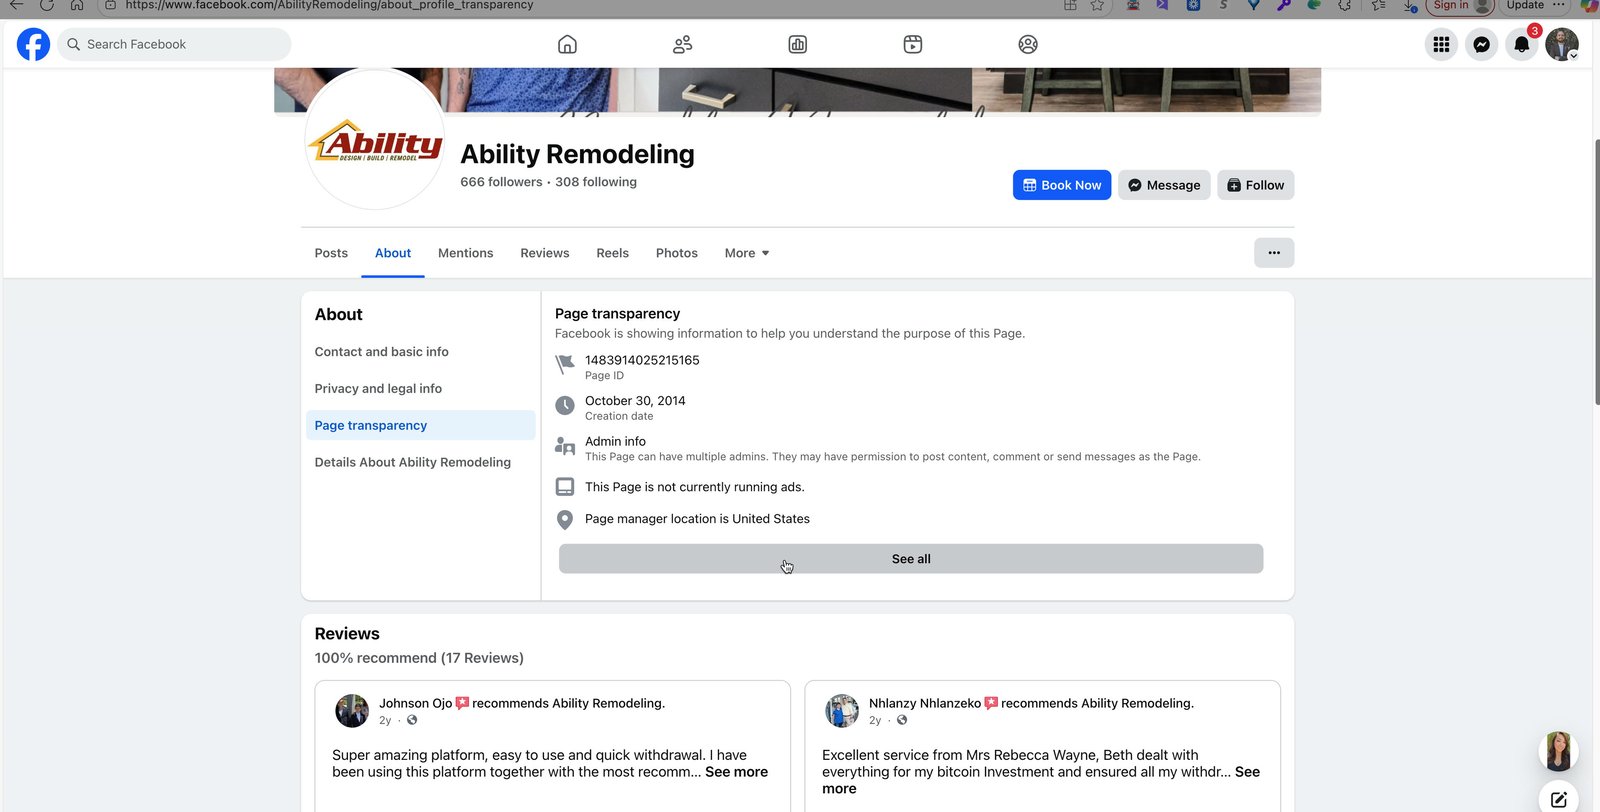The image size is (1600, 812).
Task: Open the floating chat head avatar
Action: pyautogui.click(x=1558, y=751)
